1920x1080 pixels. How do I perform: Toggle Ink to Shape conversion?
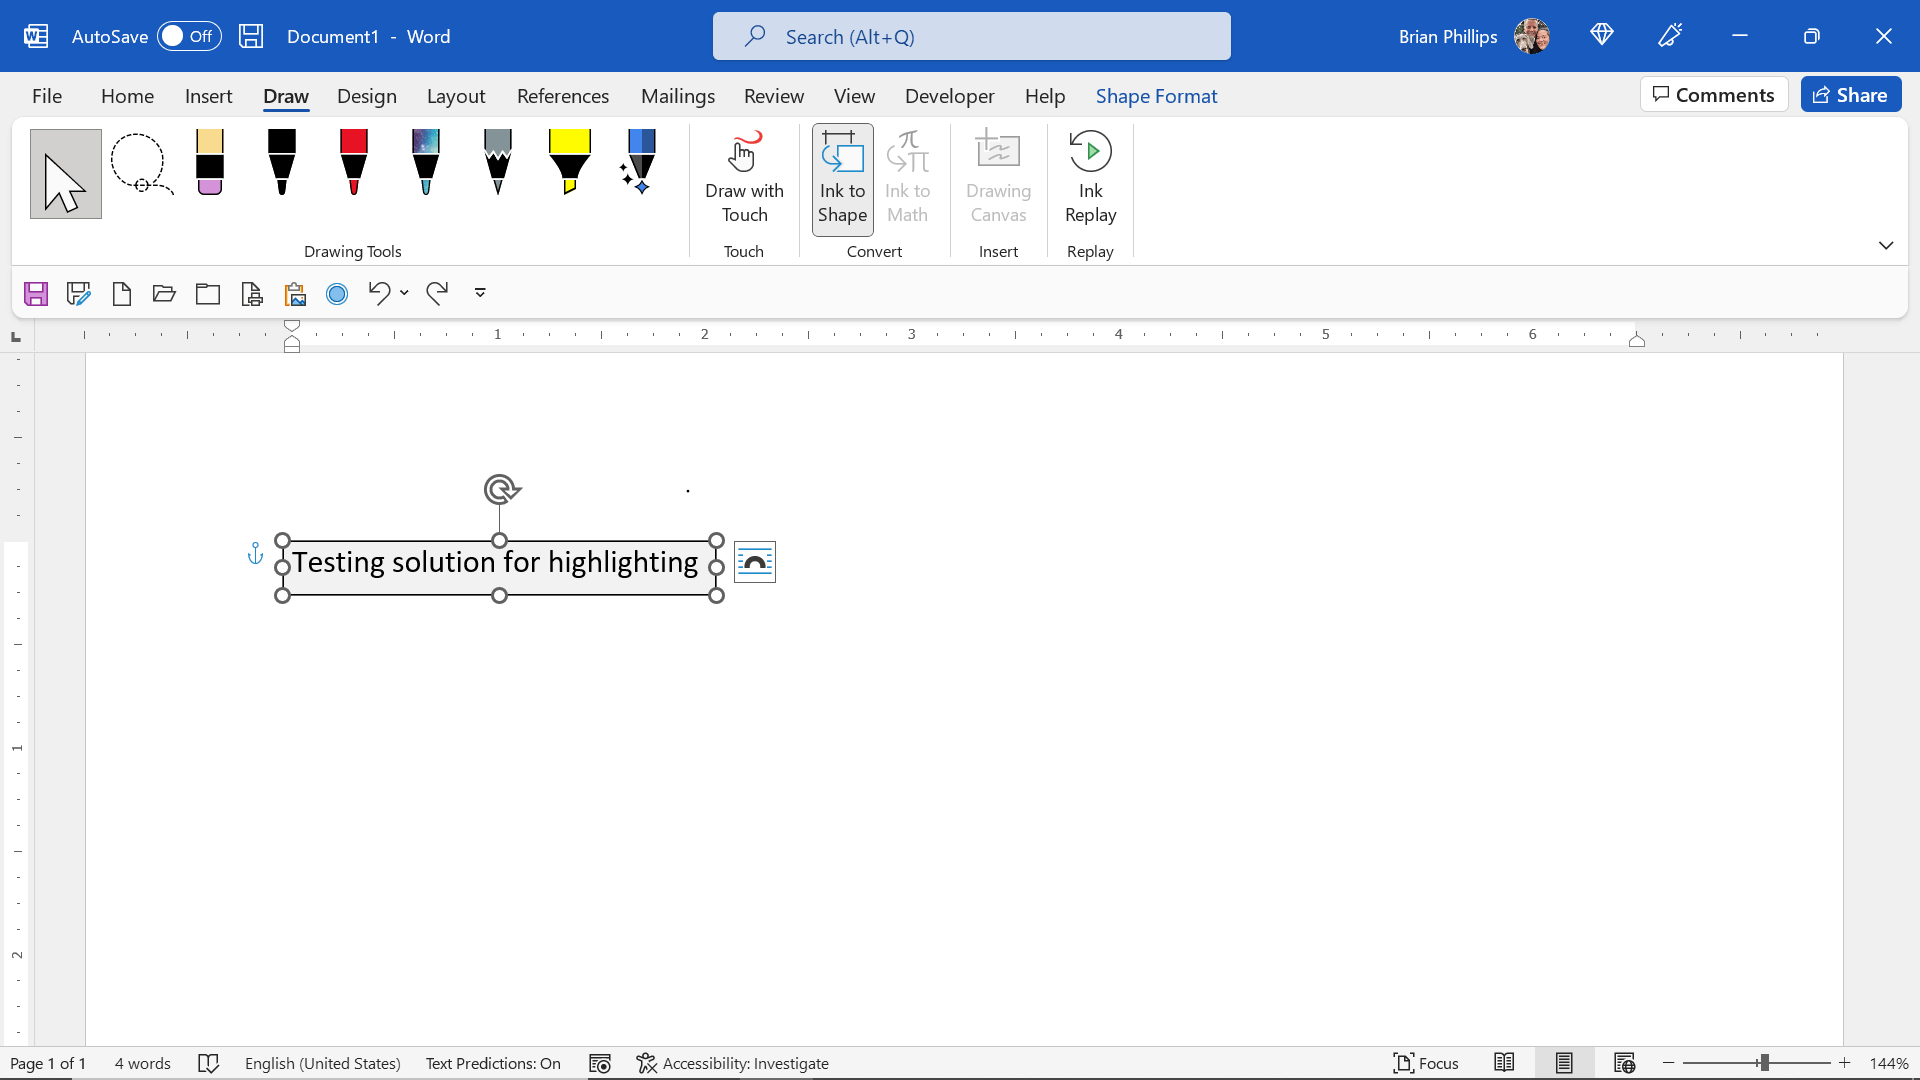click(x=842, y=178)
